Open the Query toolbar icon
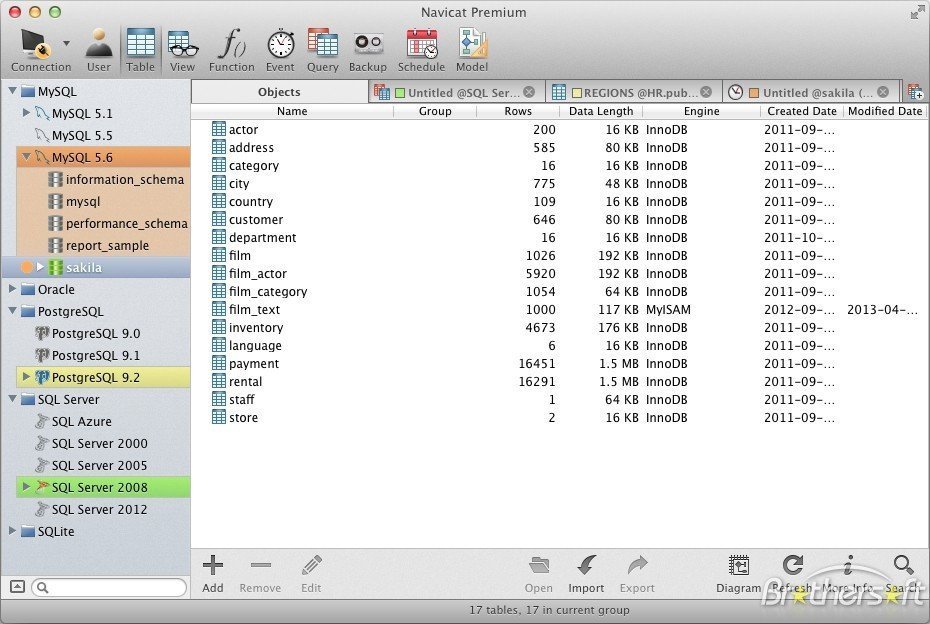The width and height of the screenshot is (930, 624). pos(322,45)
